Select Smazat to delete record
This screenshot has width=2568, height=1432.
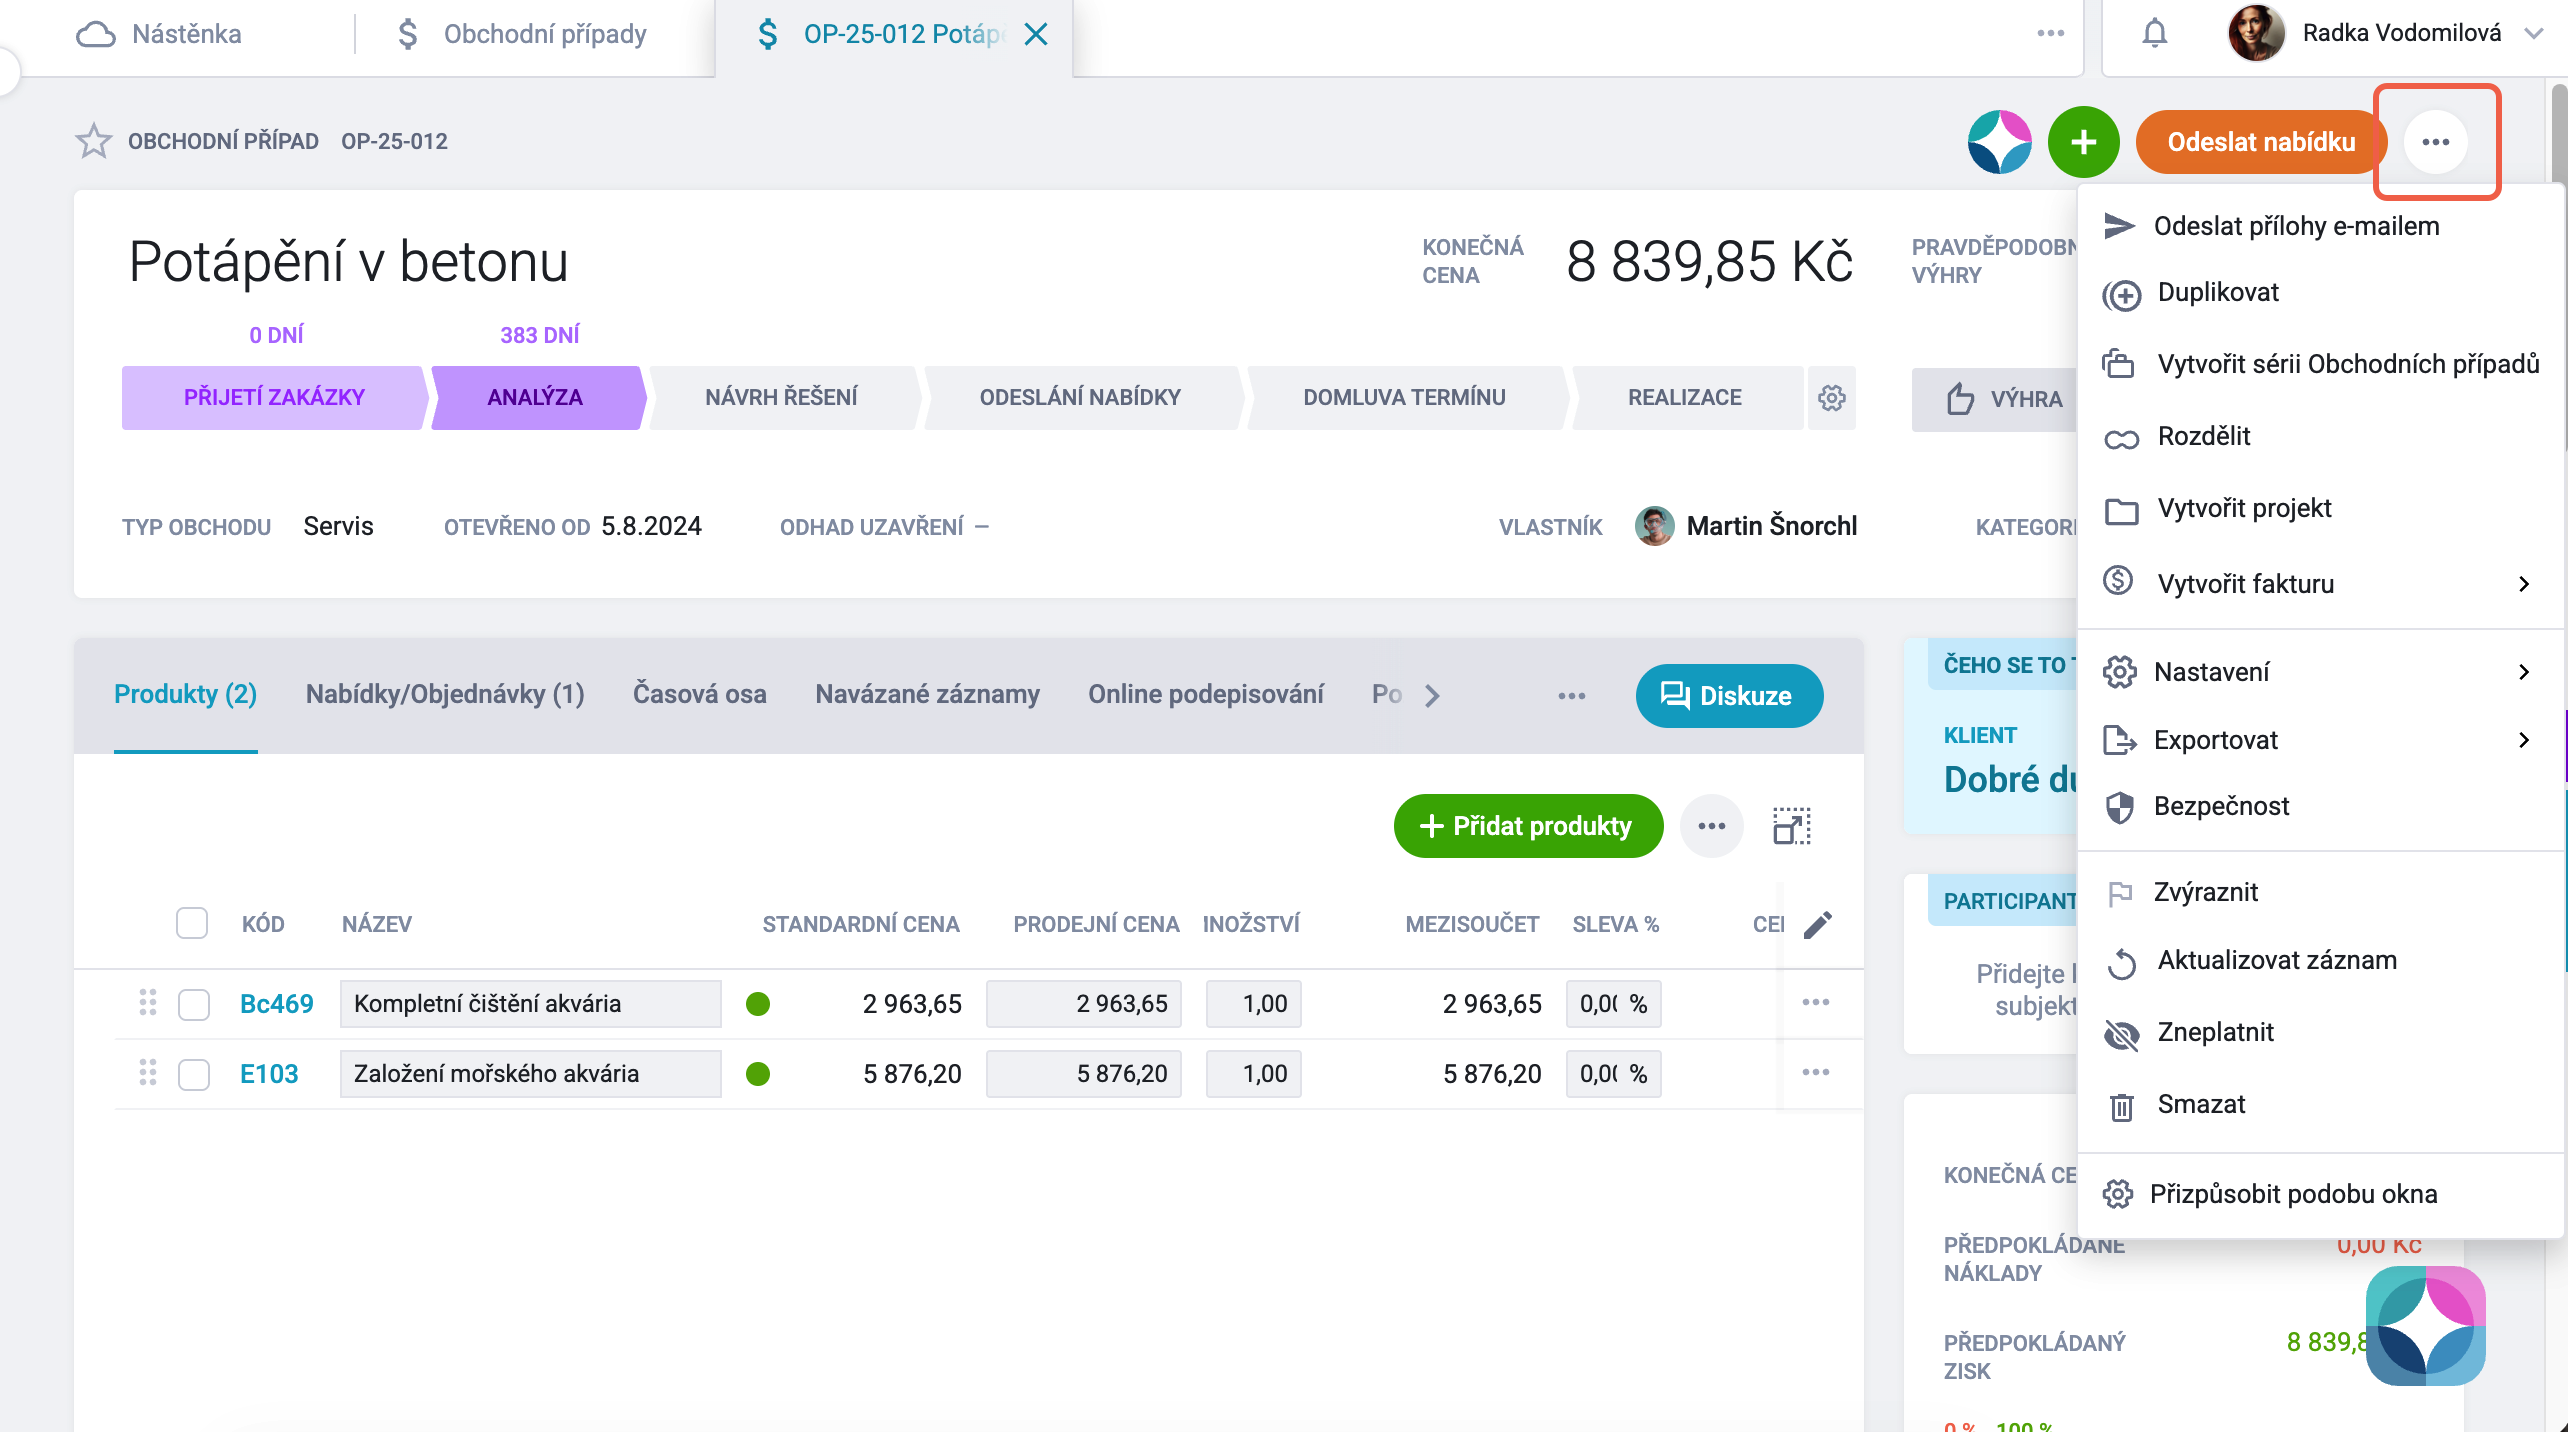(x=2320, y=1105)
